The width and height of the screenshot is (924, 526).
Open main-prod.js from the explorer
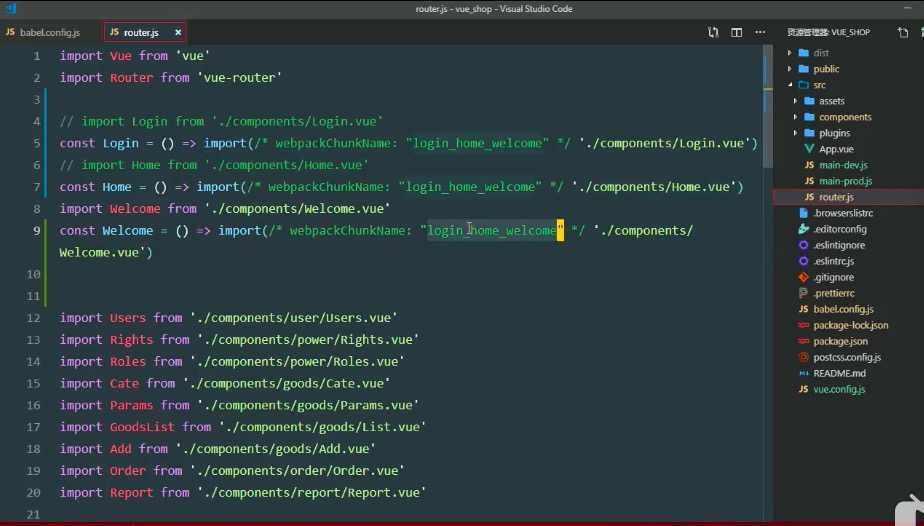tap(846, 181)
